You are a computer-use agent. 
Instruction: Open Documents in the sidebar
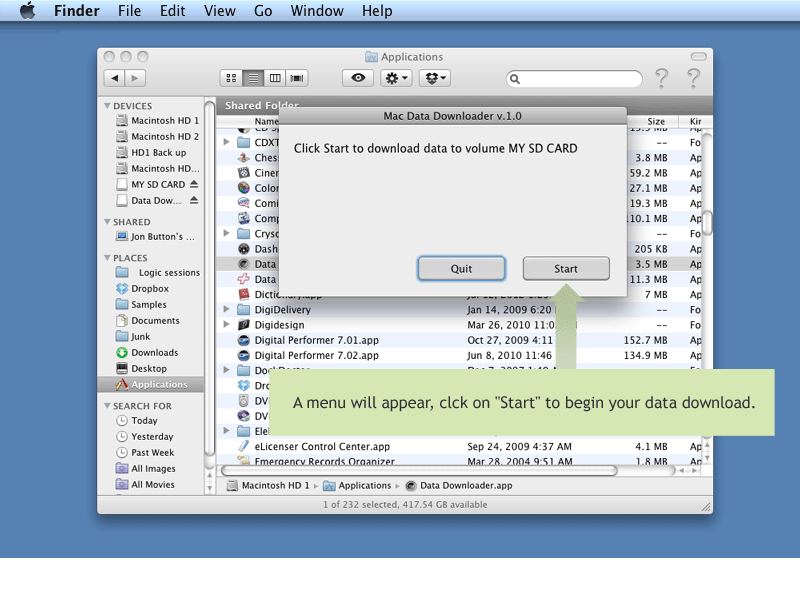point(147,320)
